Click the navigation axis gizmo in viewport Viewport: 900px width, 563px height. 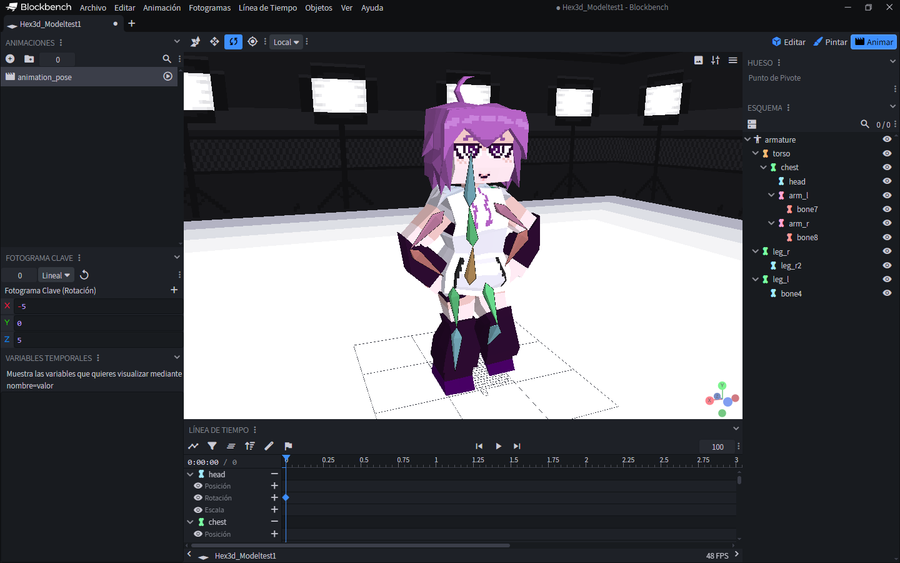(x=722, y=399)
